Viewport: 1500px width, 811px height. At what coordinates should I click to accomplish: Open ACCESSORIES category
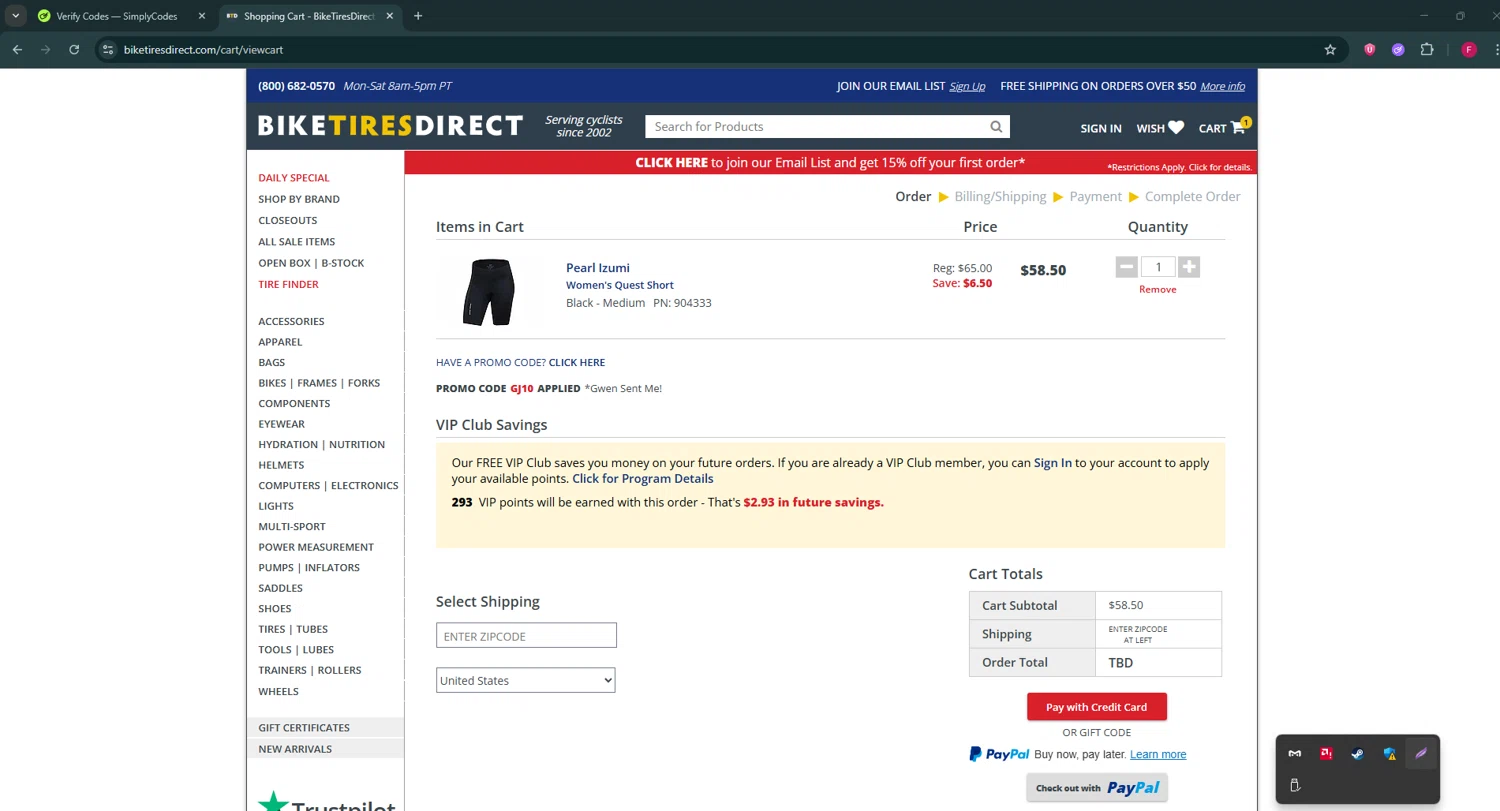[x=291, y=321]
